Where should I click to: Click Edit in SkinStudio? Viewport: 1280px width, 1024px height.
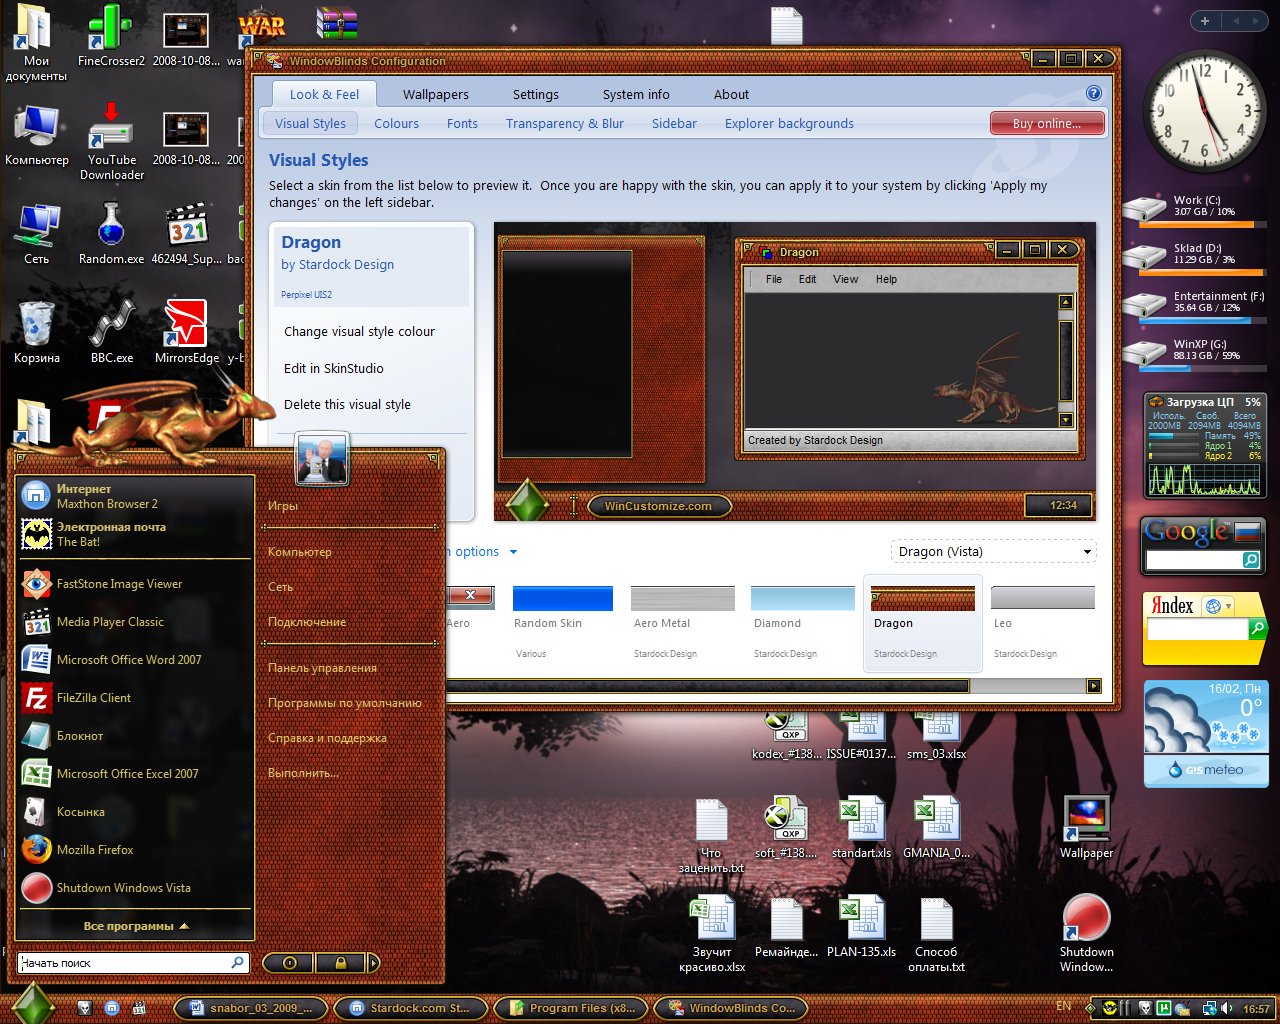(x=334, y=368)
